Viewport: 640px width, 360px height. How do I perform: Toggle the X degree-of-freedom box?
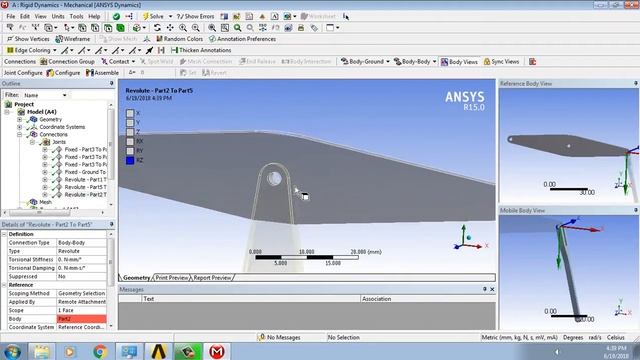point(130,113)
